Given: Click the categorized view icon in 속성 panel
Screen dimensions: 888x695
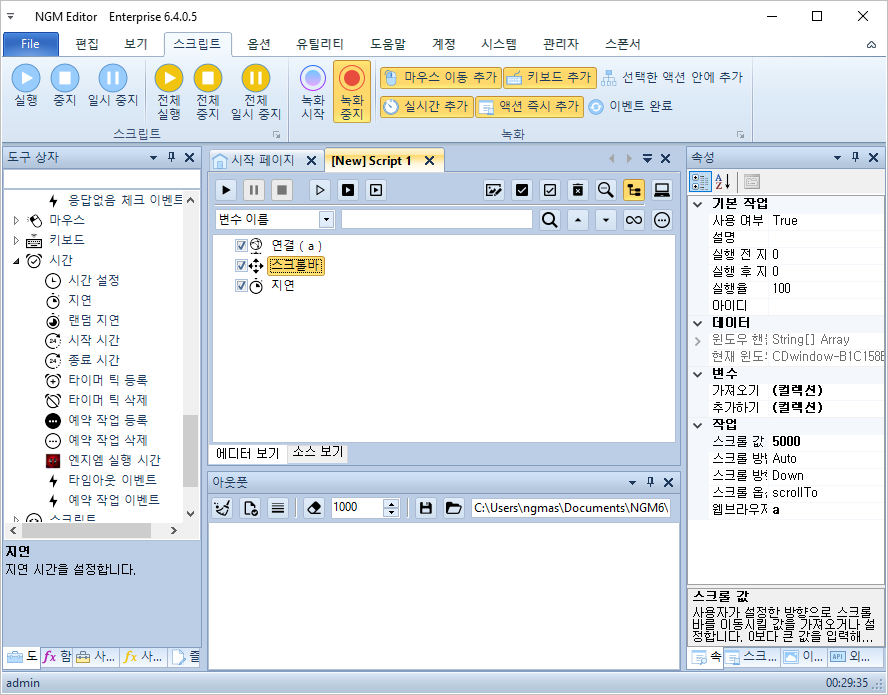Looking at the screenshot, I should (700, 182).
